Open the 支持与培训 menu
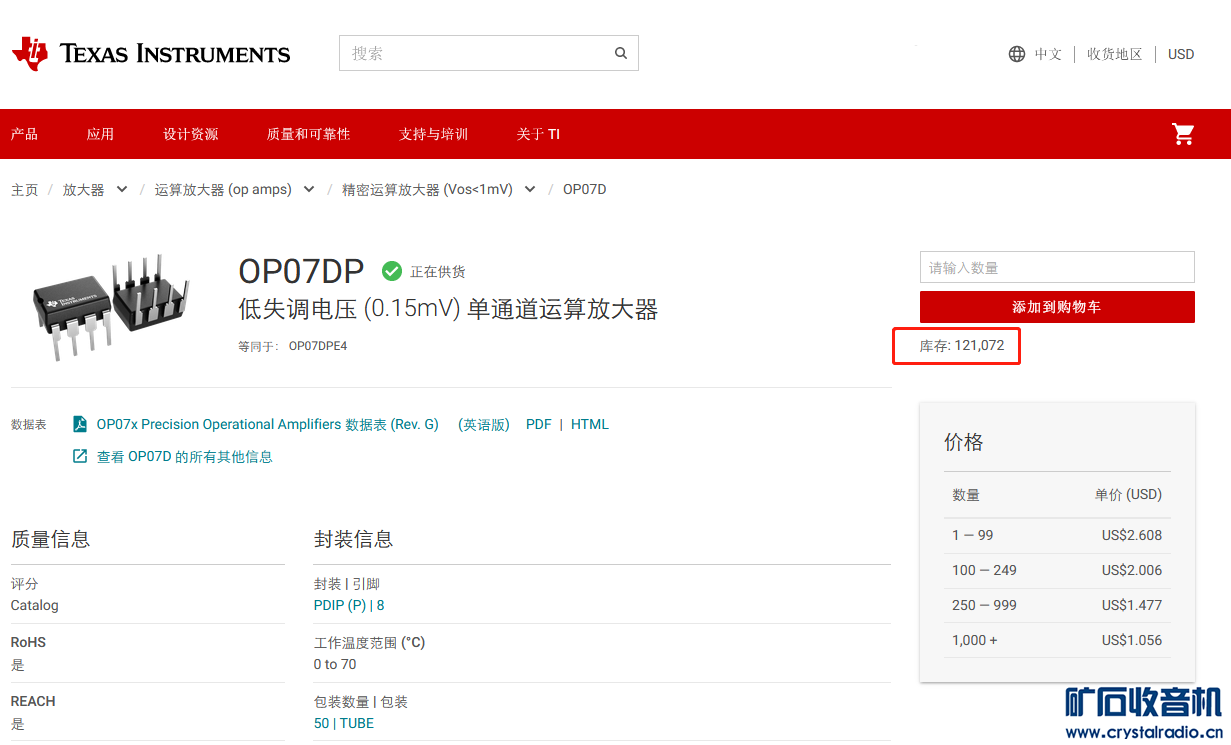This screenshot has height=745, width=1231. [x=433, y=134]
